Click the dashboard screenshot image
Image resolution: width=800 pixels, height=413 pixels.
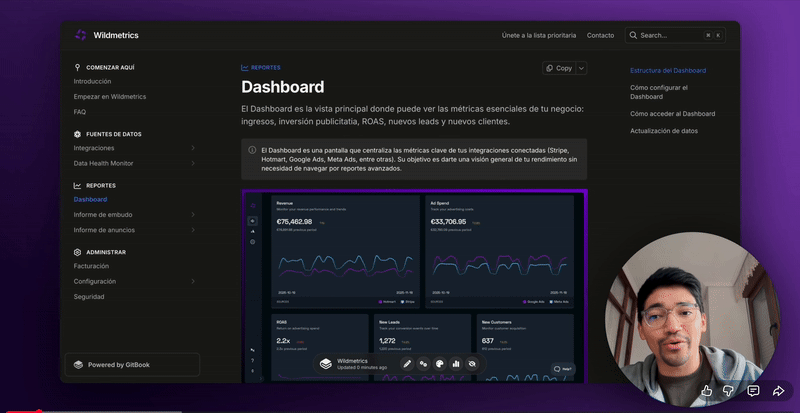tap(414, 286)
